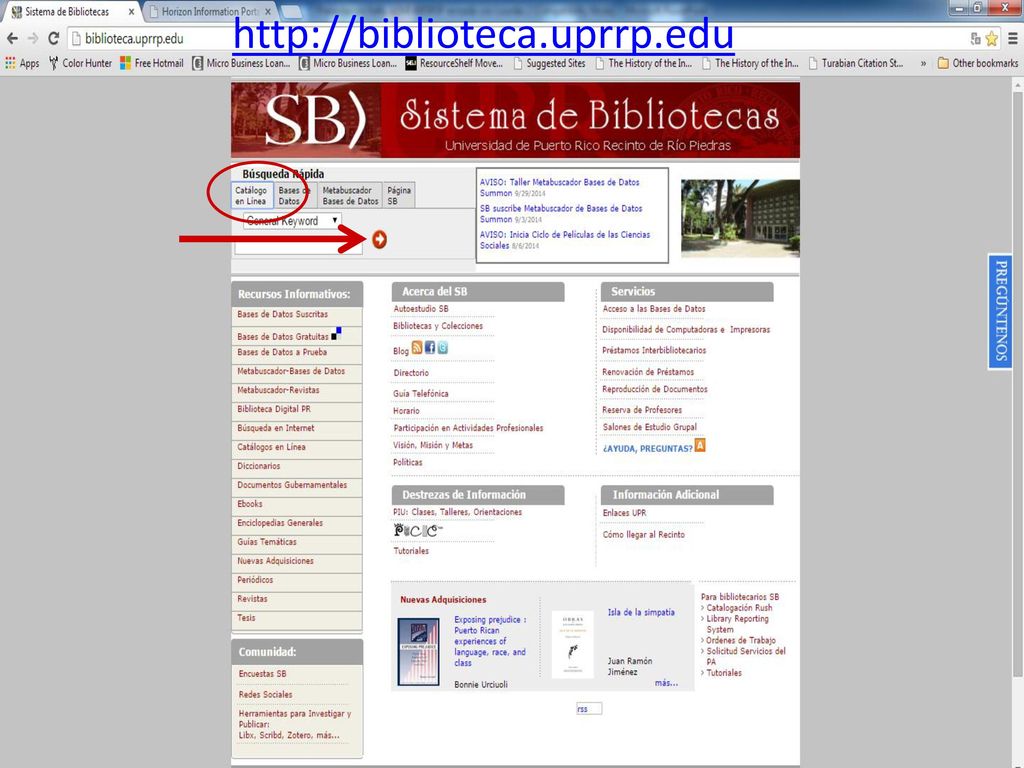Reload the page with the refresh icon
1024x768 pixels.
pyautogui.click(x=54, y=39)
